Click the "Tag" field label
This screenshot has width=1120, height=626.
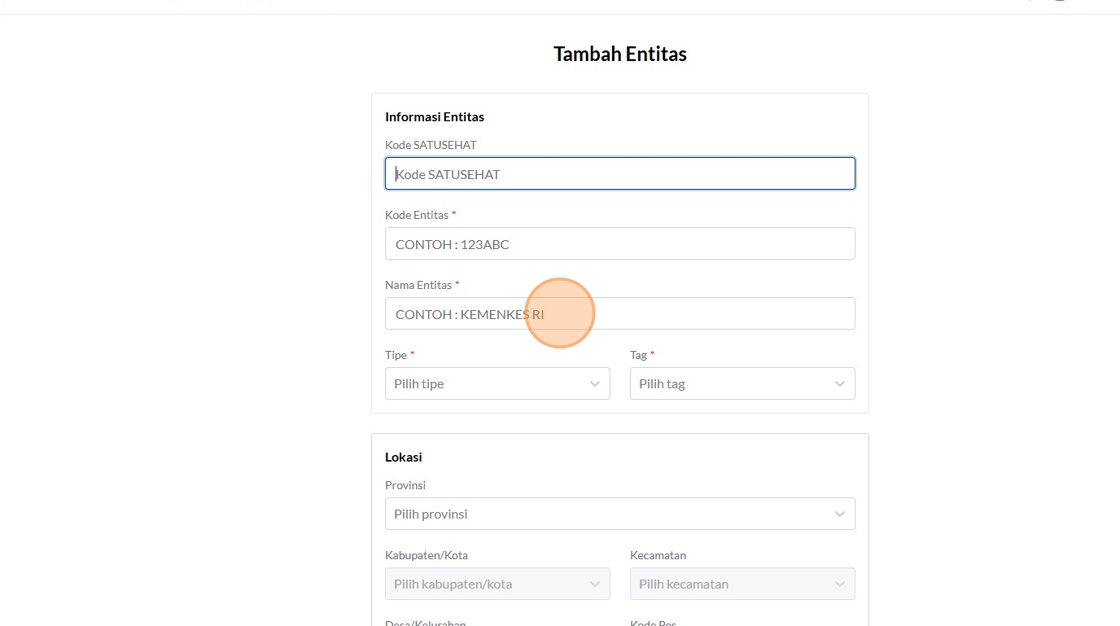(x=639, y=355)
